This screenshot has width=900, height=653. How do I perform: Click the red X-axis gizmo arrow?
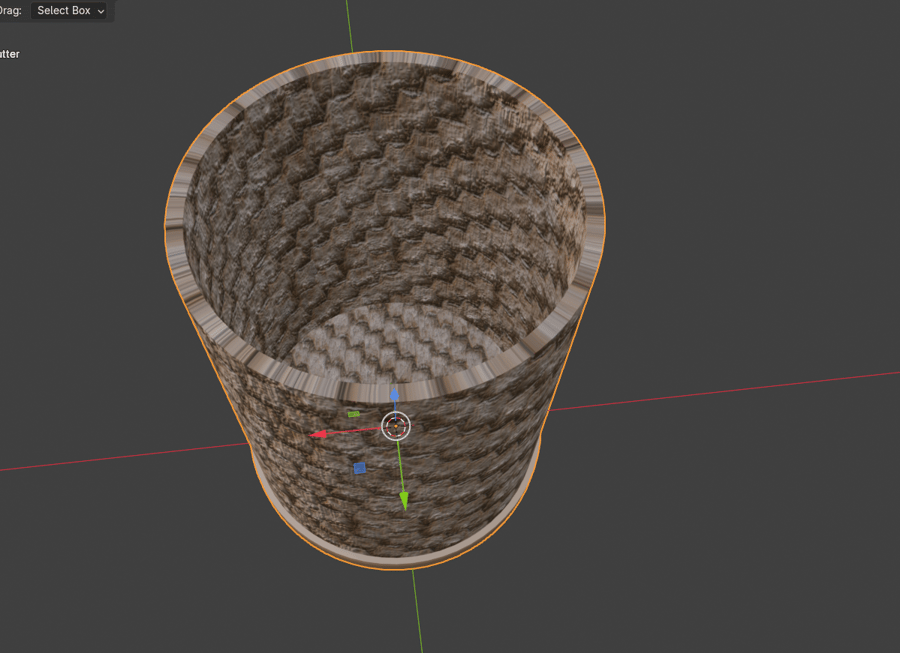click(x=318, y=434)
